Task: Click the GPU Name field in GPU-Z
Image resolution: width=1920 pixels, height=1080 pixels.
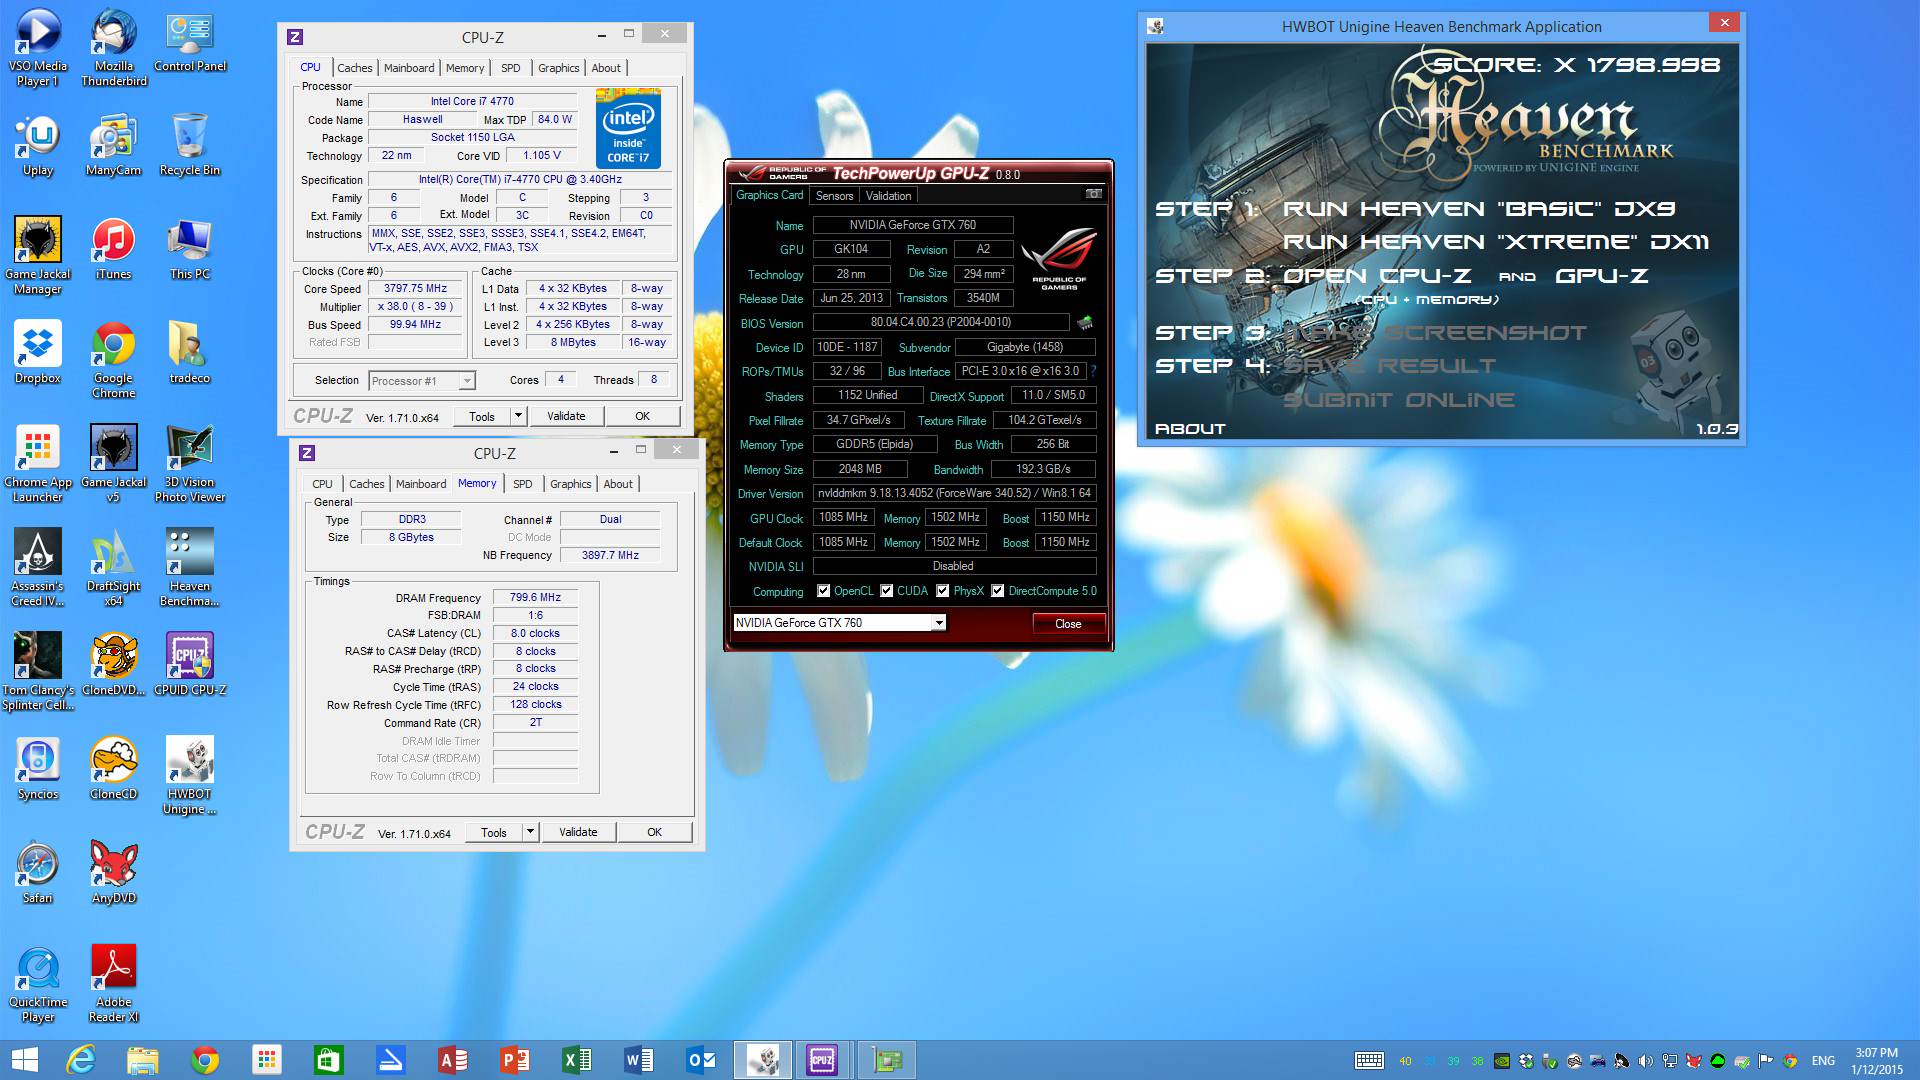Action: pos(913,225)
